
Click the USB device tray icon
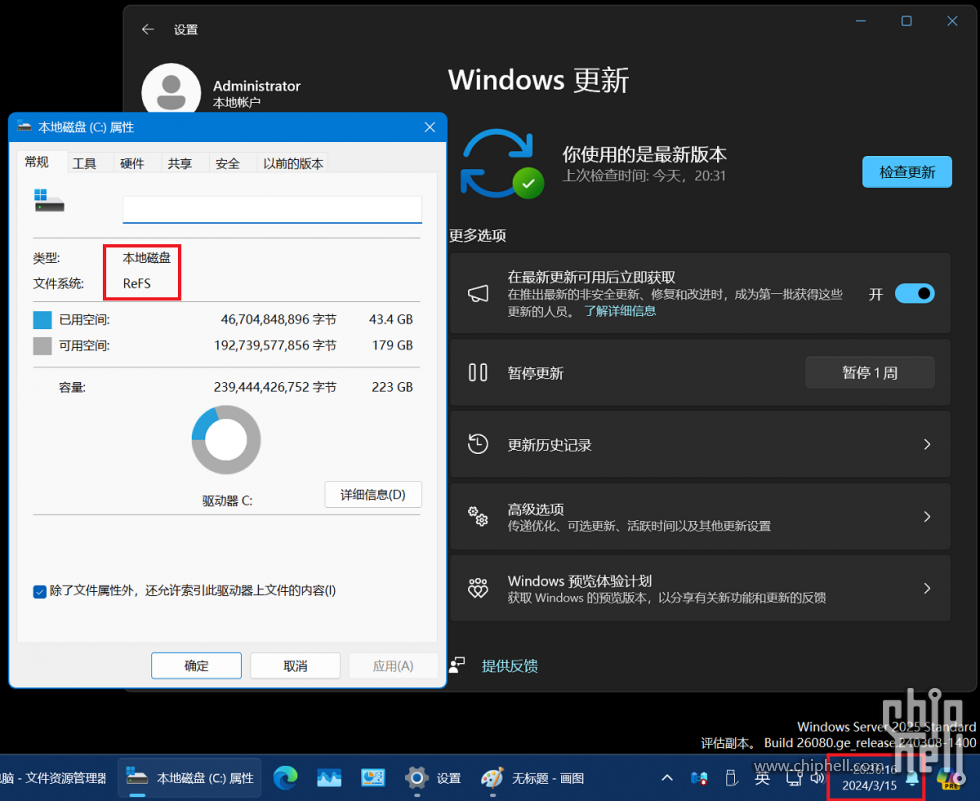click(x=730, y=779)
